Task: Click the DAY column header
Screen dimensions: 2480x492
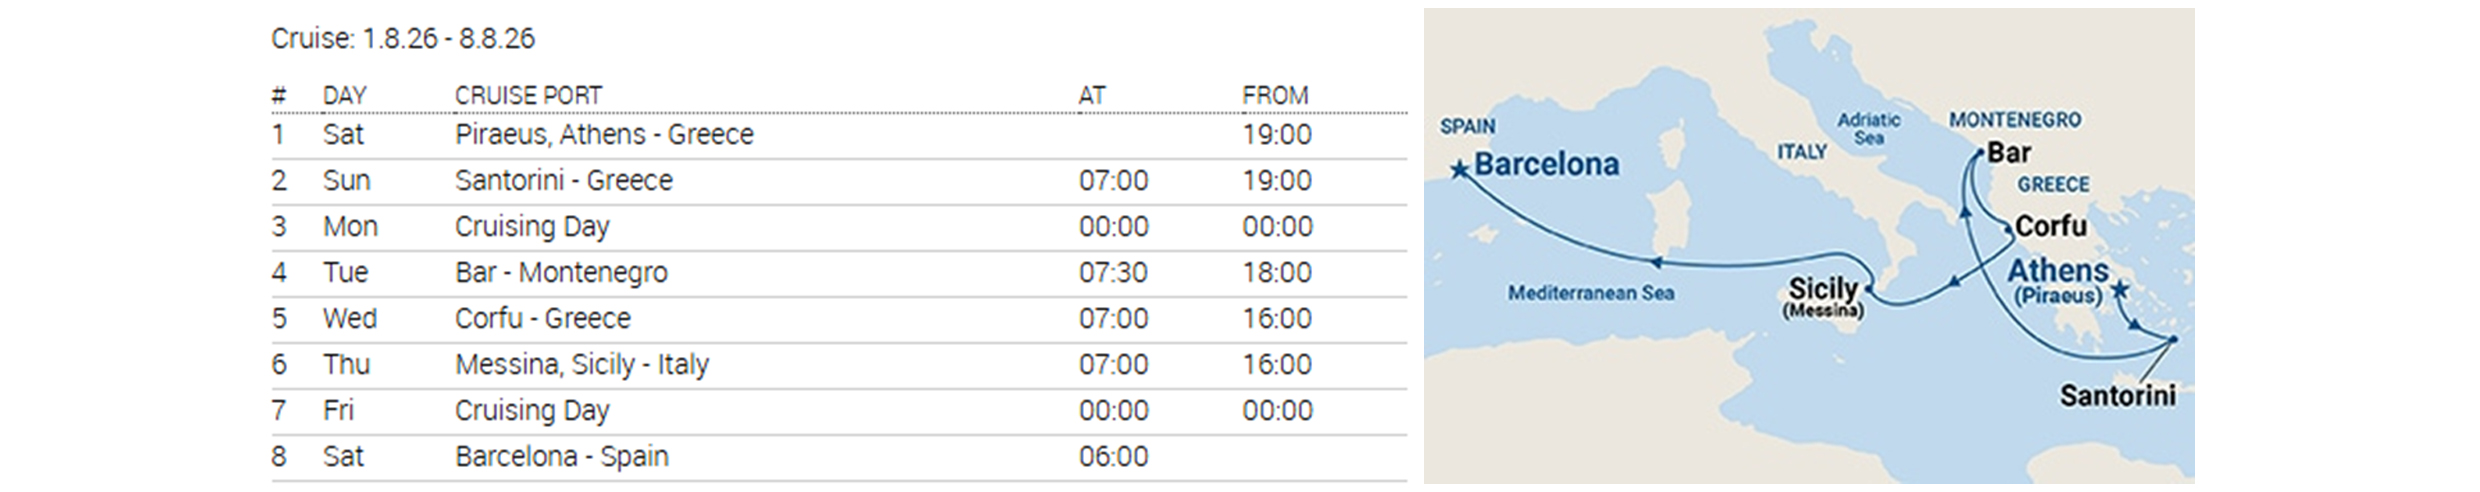Action: point(345,96)
